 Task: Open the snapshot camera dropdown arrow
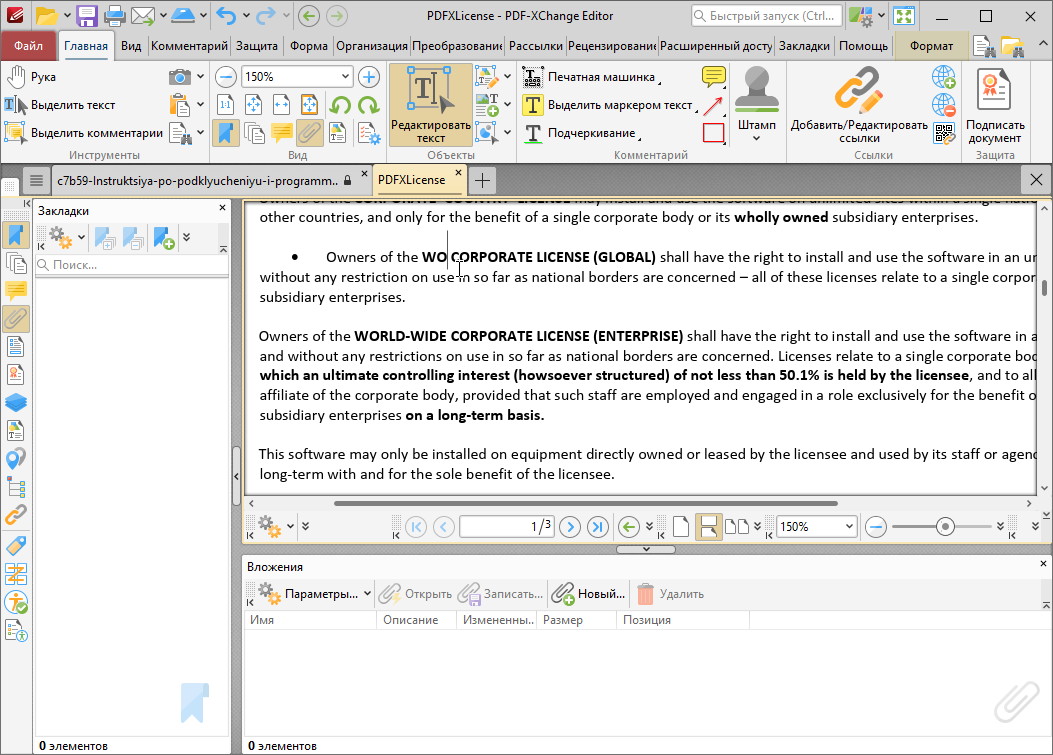coord(200,77)
